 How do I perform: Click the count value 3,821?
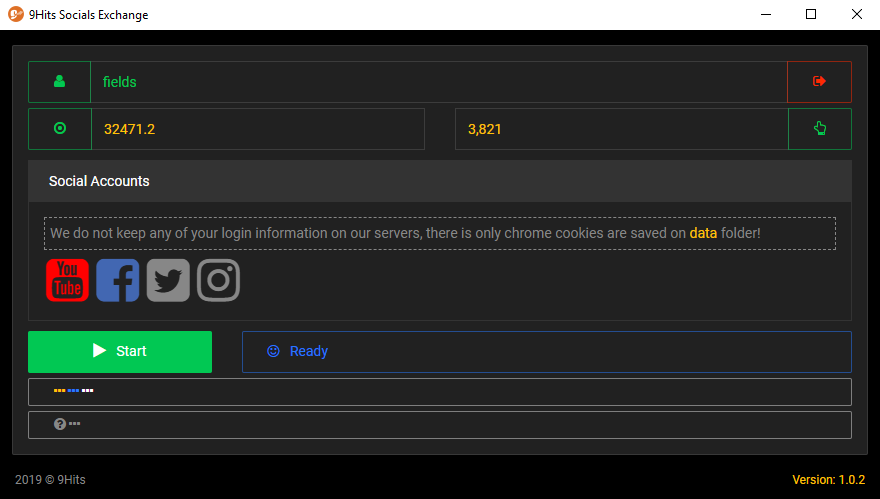484,129
